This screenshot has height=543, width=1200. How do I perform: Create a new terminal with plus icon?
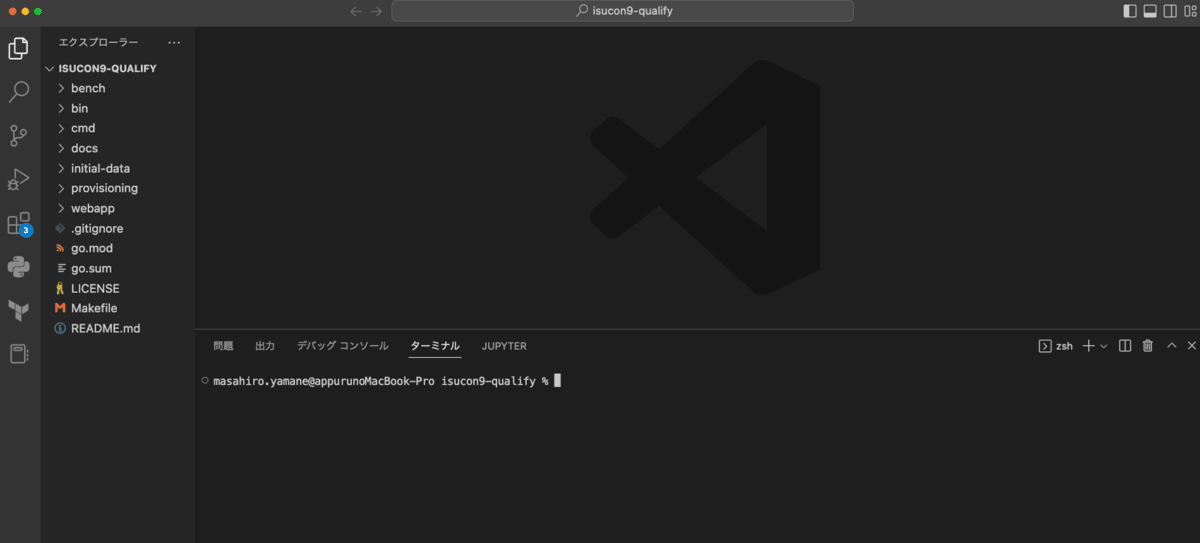pos(1089,346)
